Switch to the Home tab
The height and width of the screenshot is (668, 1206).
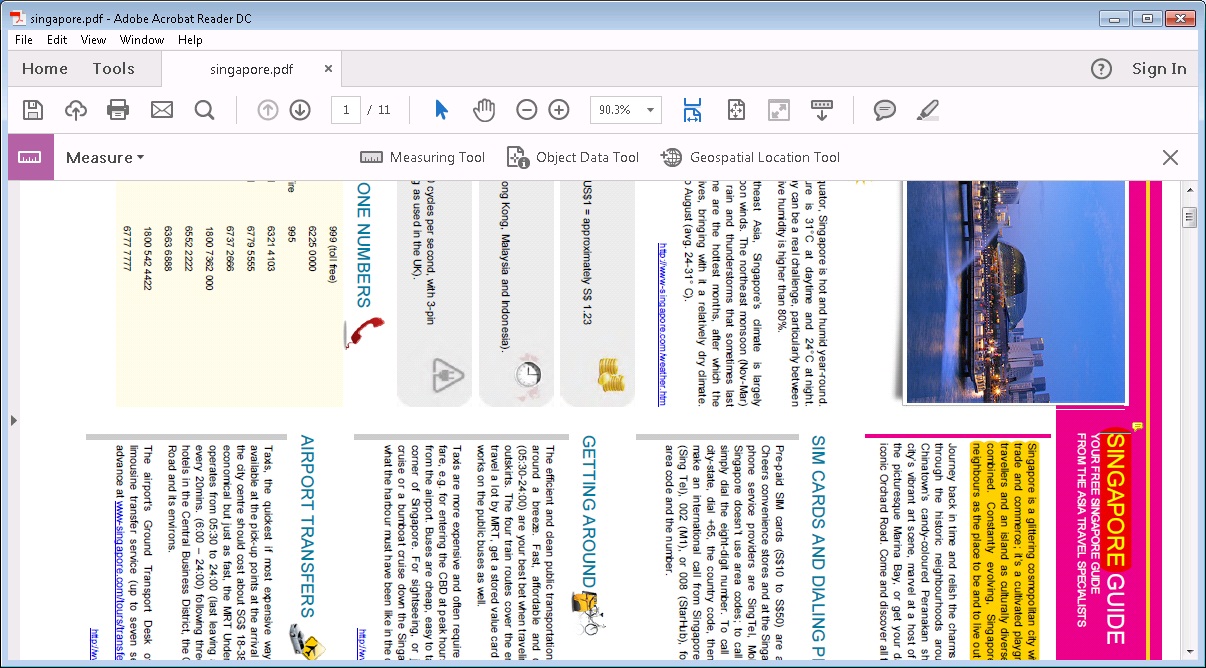click(x=44, y=68)
